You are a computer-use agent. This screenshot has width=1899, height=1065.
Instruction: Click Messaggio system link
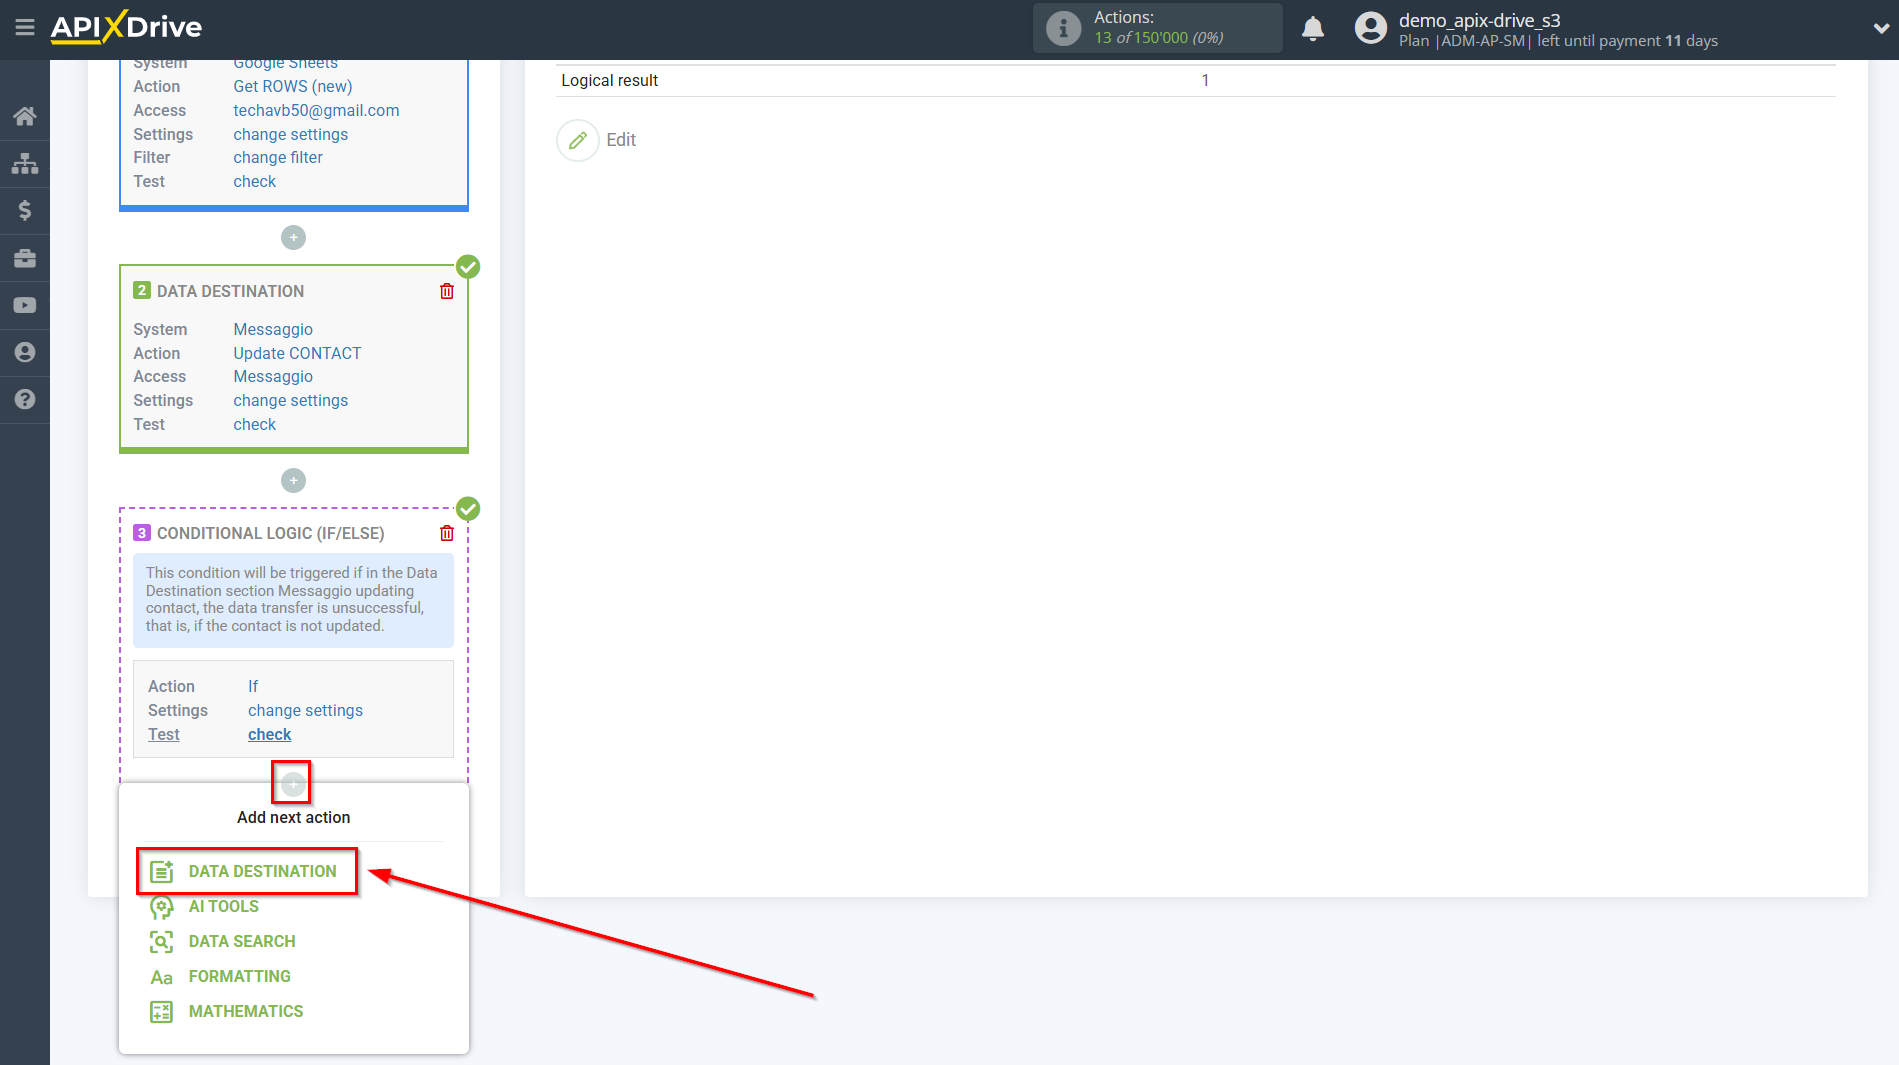tap(273, 329)
